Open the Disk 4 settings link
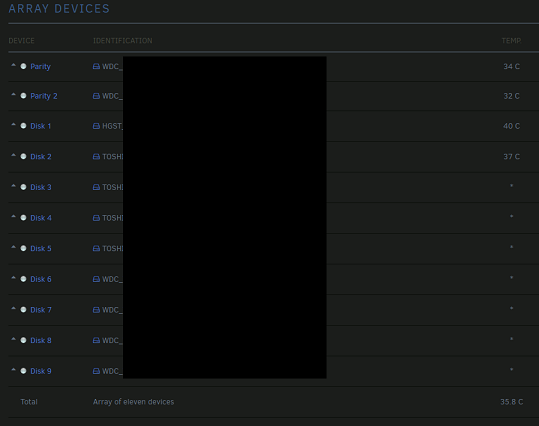Screen dimensions: 539x426 pos(41,218)
